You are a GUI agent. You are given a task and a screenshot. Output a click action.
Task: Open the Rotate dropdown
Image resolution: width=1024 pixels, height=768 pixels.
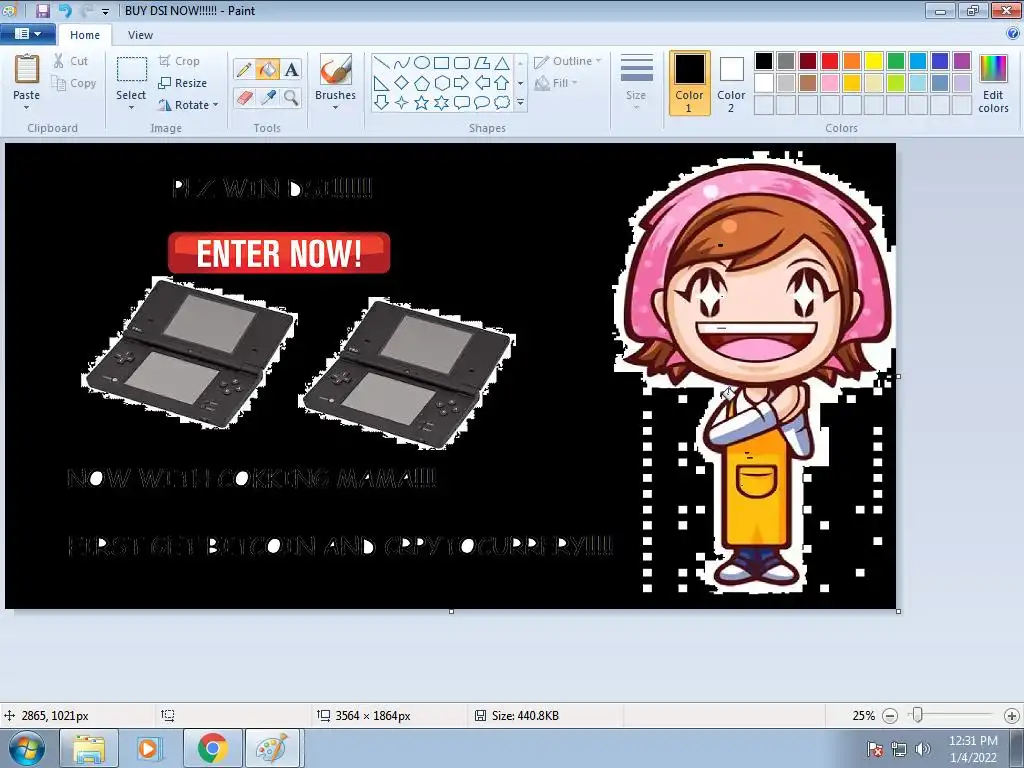point(188,105)
